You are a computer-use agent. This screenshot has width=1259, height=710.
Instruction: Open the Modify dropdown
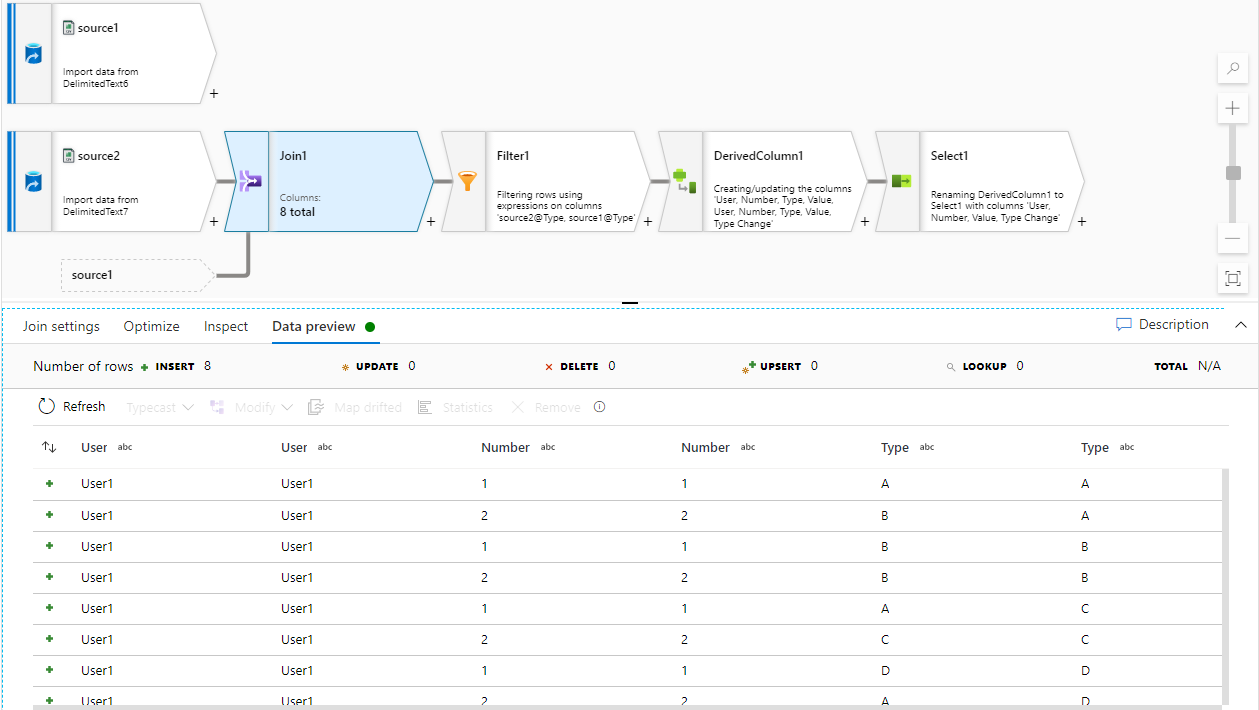point(251,407)
